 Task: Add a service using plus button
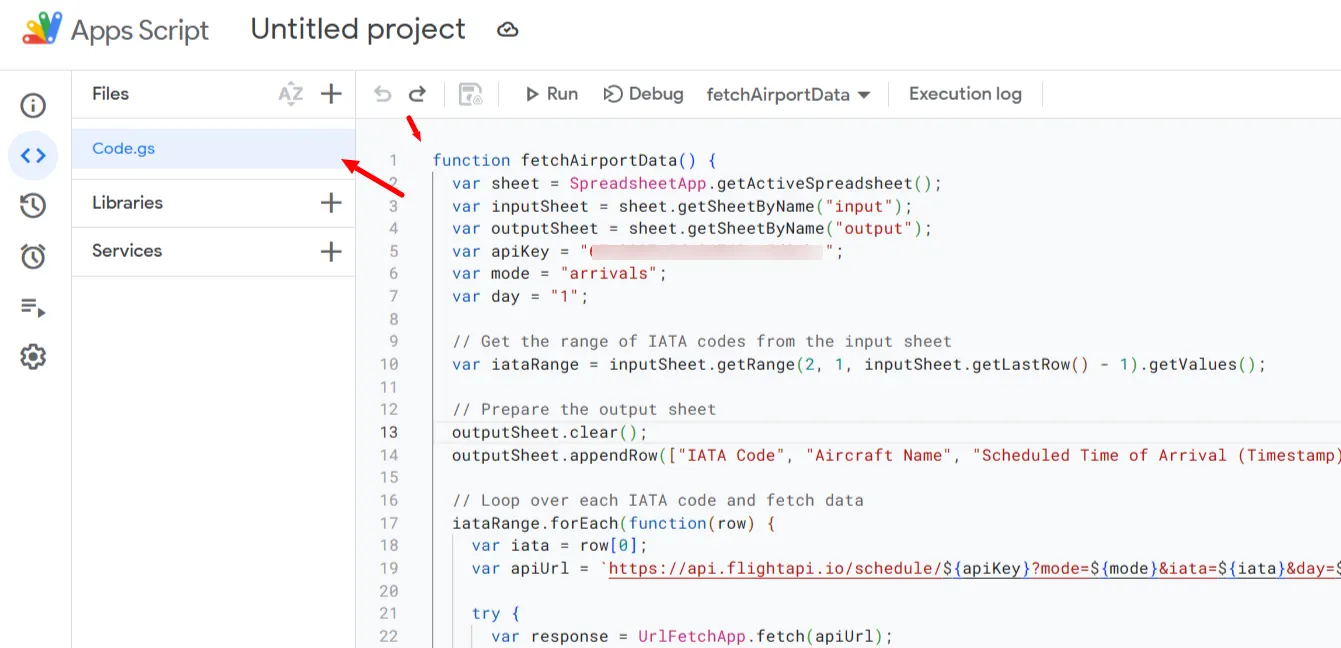pos(331,251)
